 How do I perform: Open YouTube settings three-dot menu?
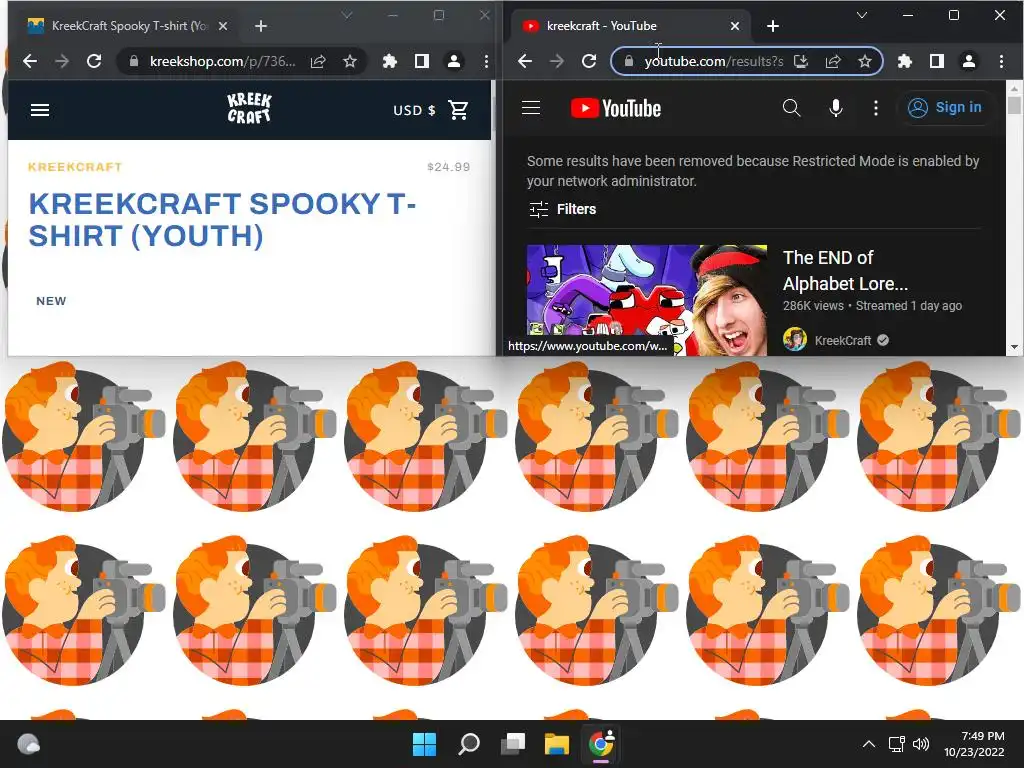876,108
